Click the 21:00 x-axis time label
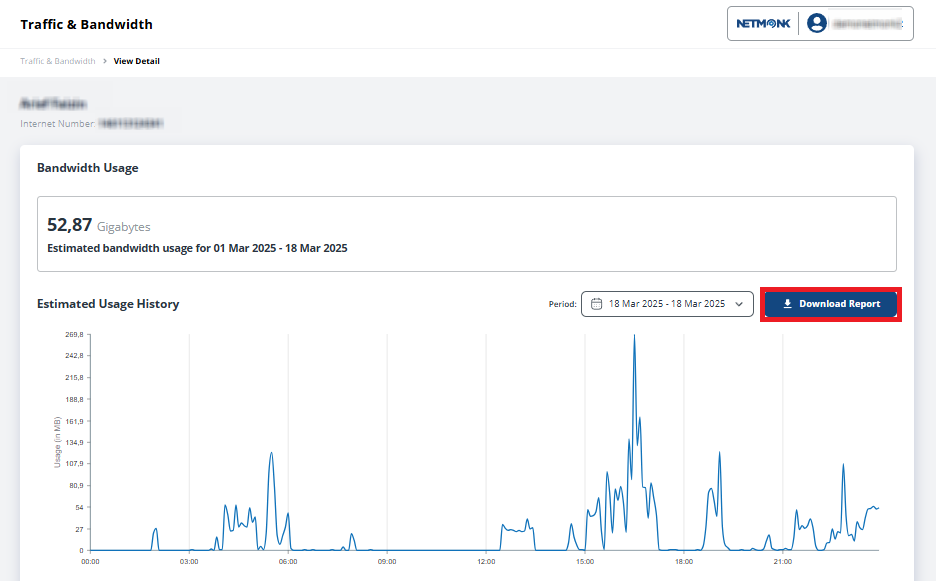 (x=783, y=561)
